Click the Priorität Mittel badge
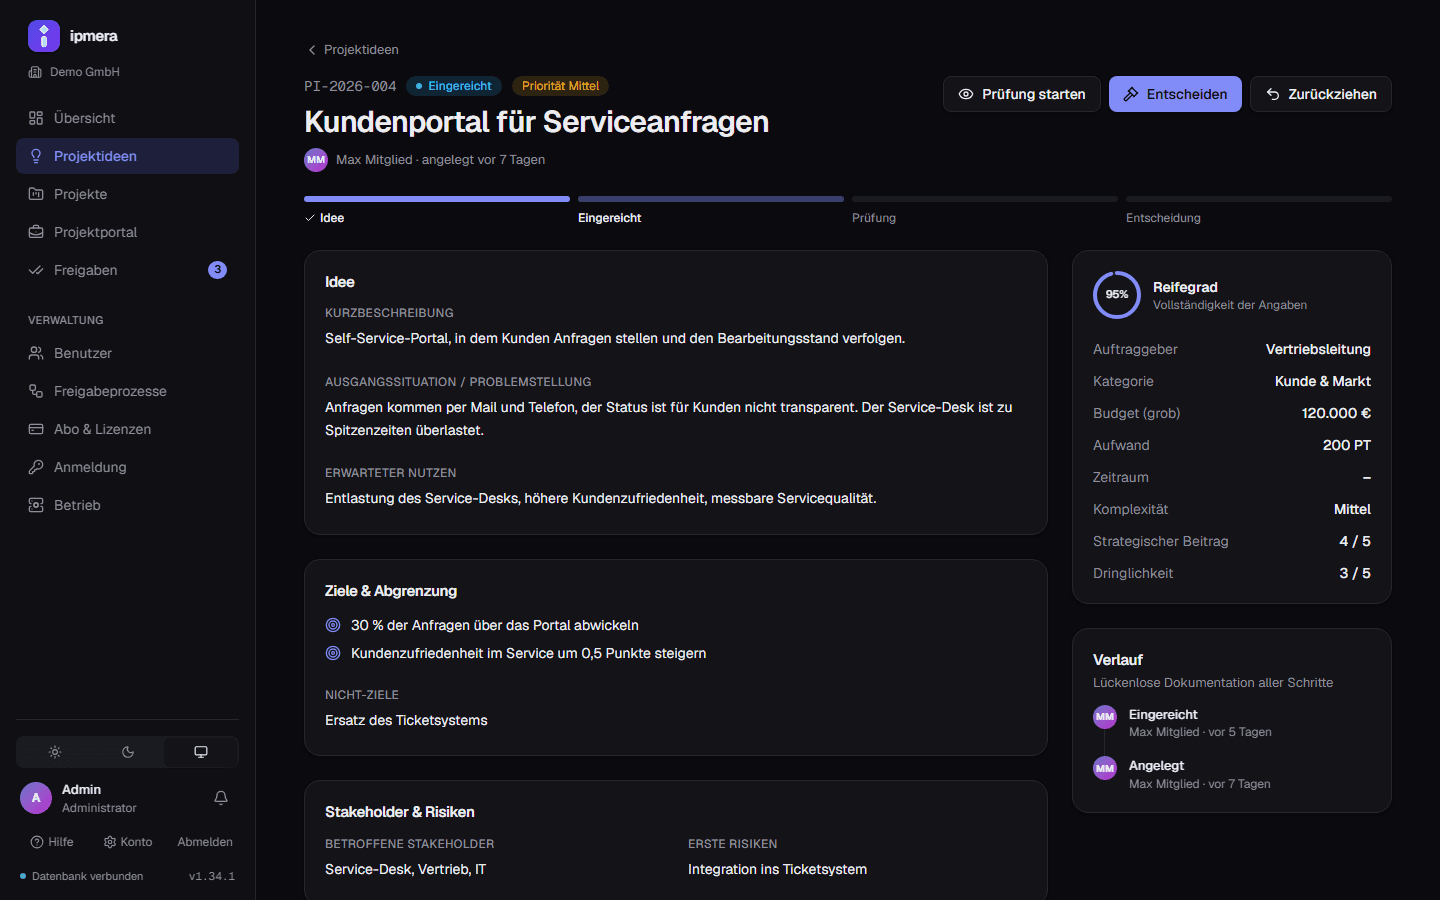 pyautogui.click(x=560, y=86)
